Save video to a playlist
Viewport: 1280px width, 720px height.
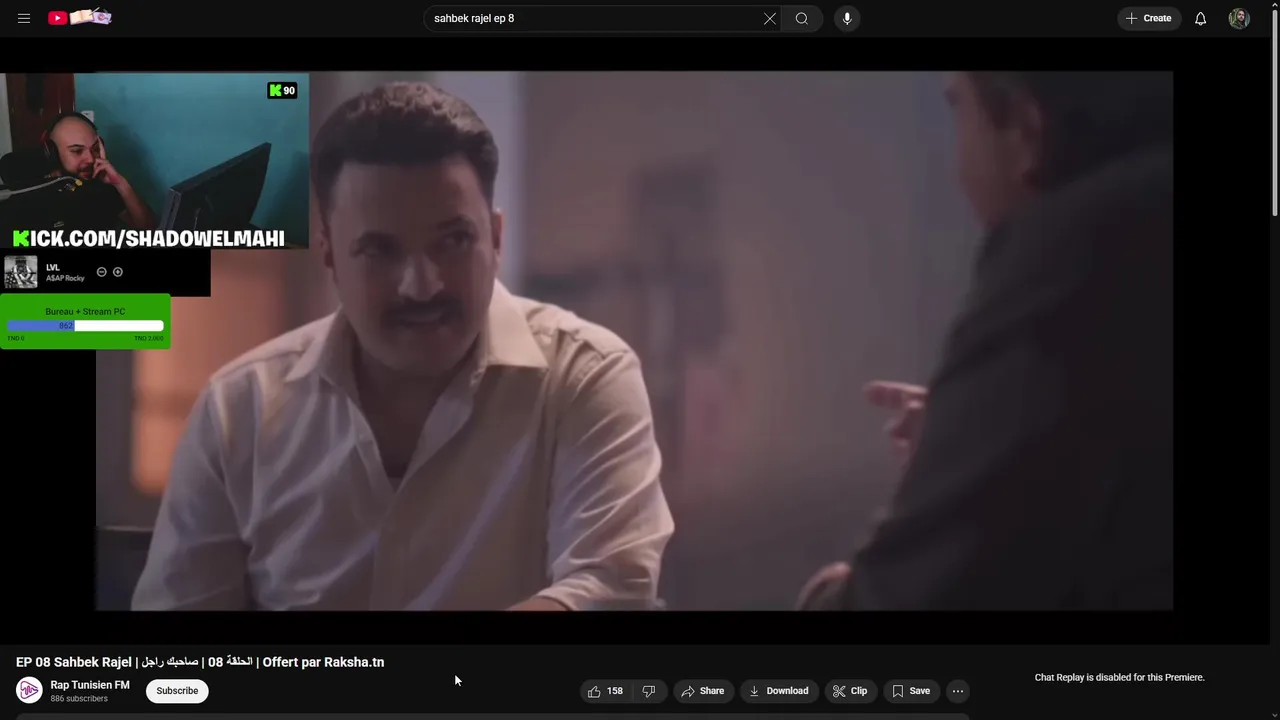[x=911, y=691]
